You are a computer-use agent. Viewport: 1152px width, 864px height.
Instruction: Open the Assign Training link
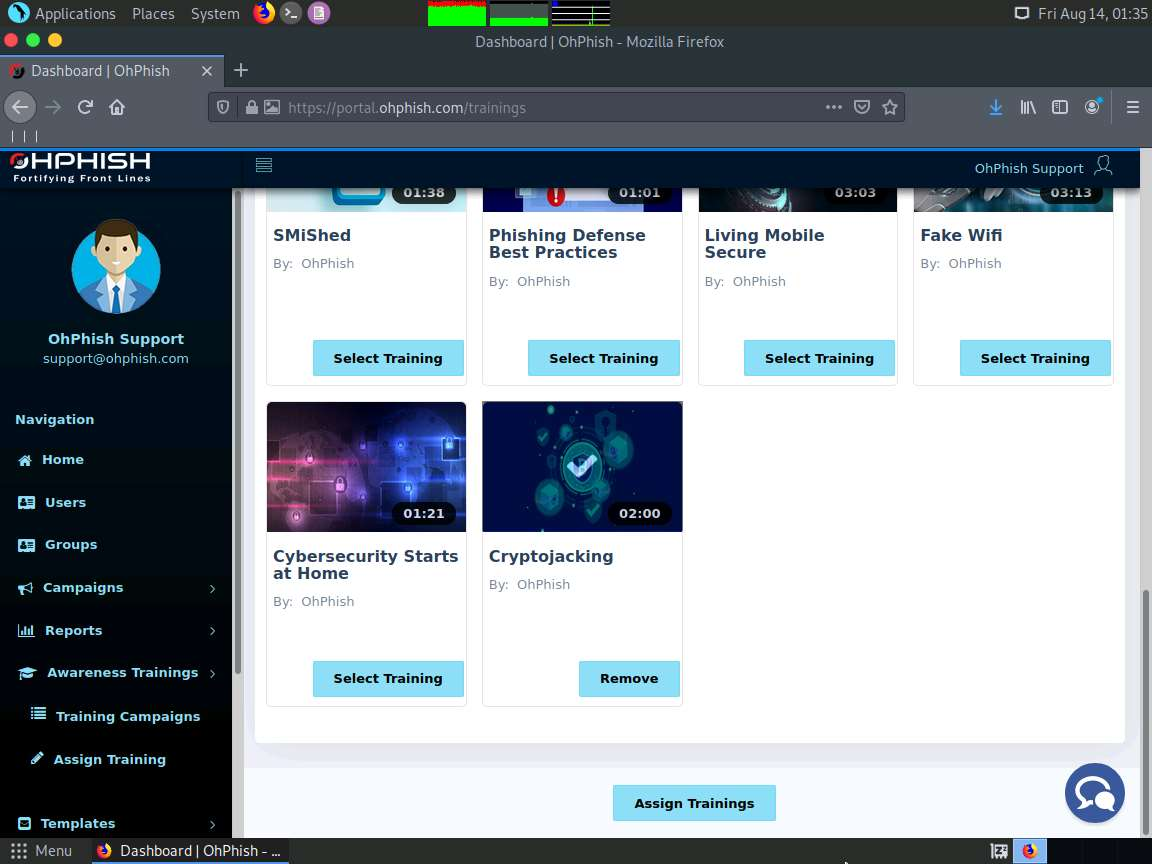[109, 759]
